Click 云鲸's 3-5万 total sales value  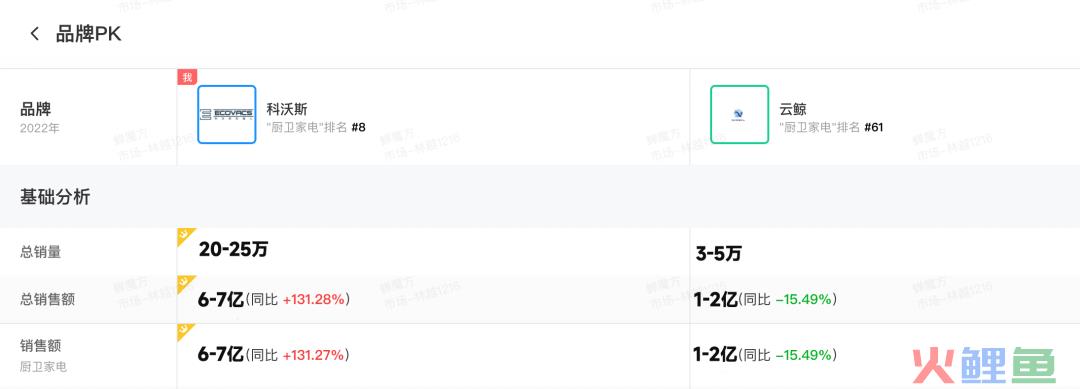click(718, 254)
